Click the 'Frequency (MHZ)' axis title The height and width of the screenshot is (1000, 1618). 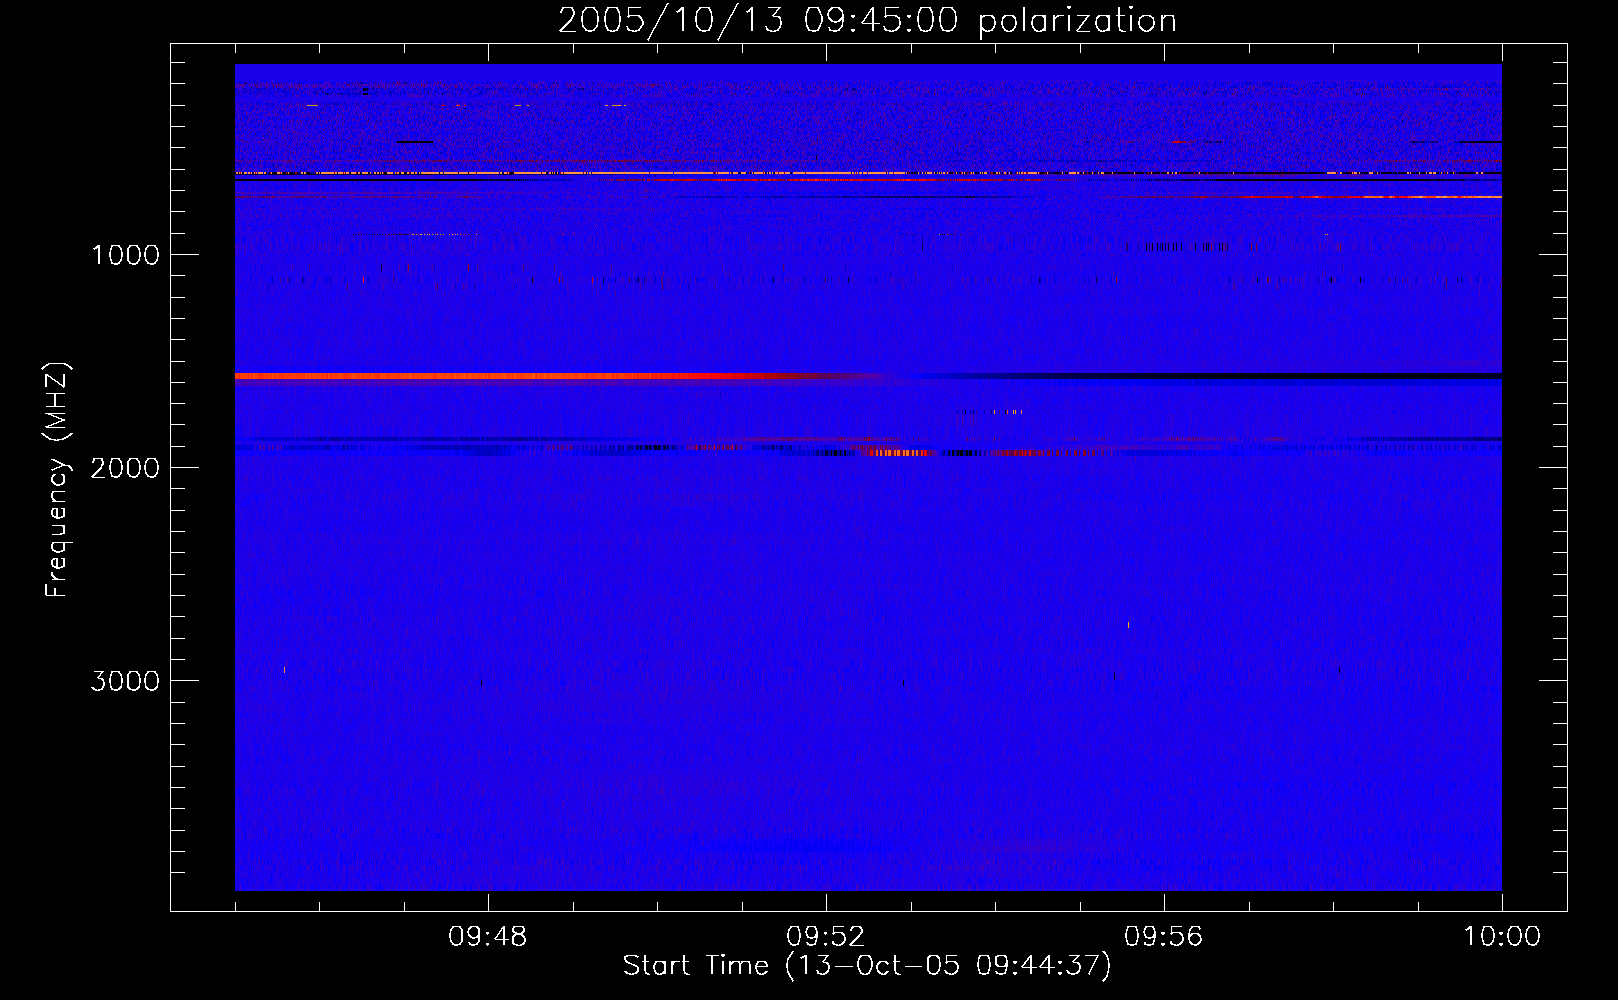58,480
